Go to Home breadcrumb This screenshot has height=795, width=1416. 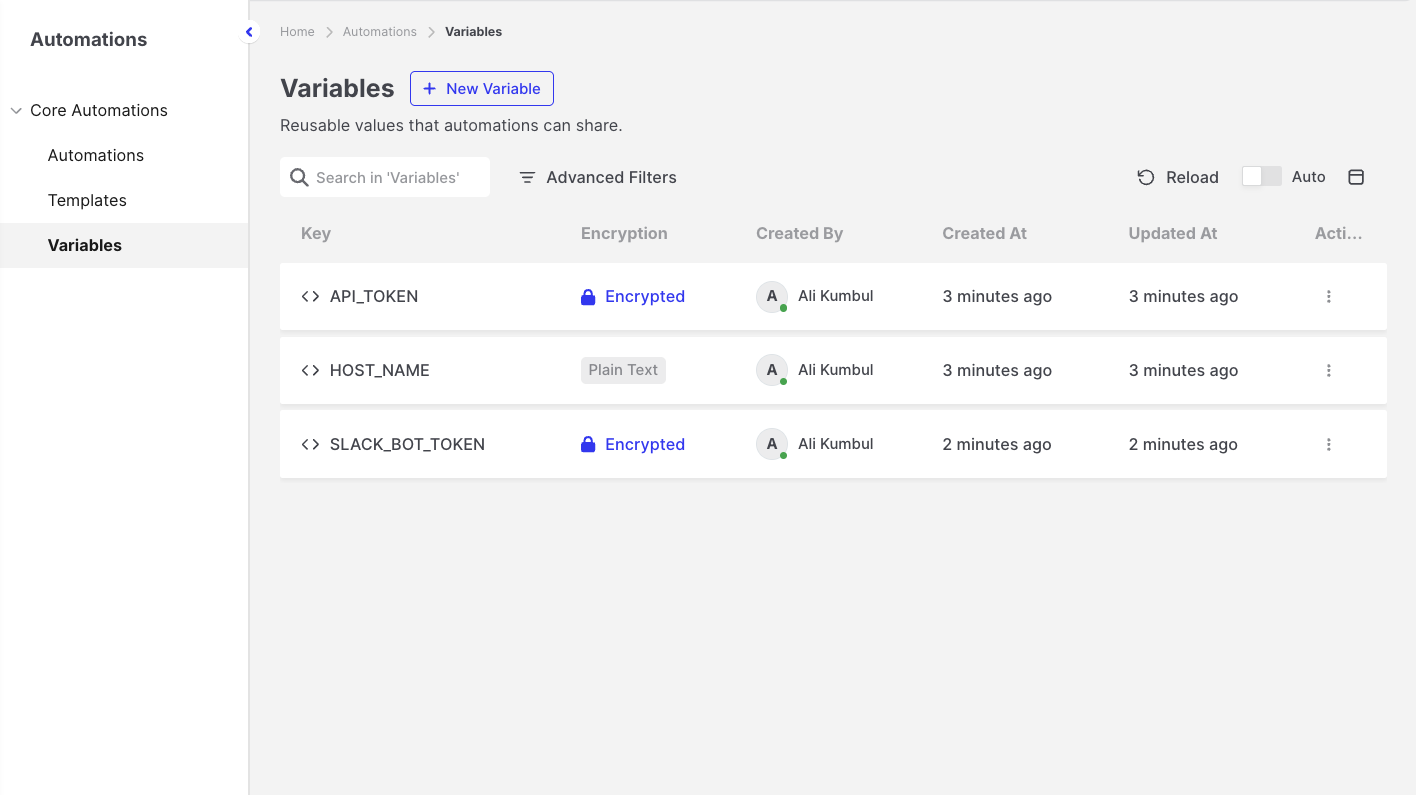tap(297, 32)
